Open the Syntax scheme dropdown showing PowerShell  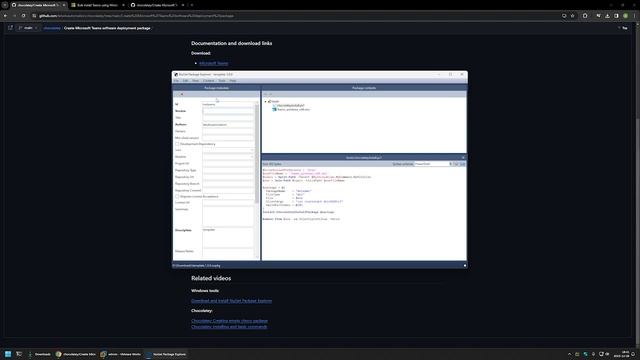pyautogui.click(x=433, y=164)
